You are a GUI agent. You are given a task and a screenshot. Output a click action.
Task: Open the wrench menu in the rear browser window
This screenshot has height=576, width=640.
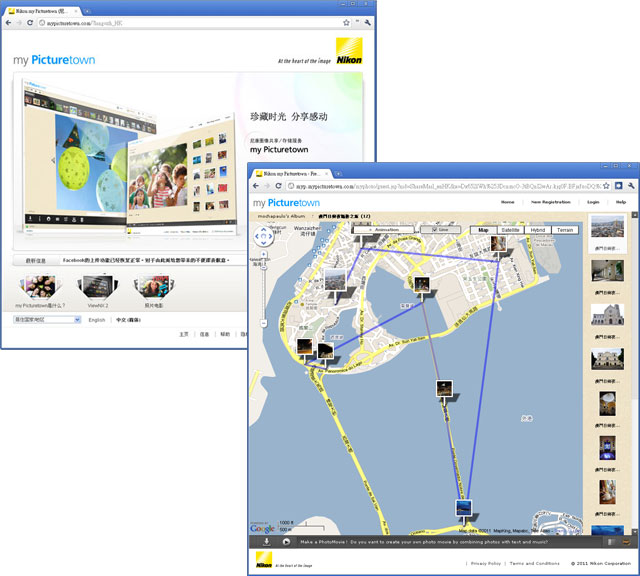tap(368, 23)
